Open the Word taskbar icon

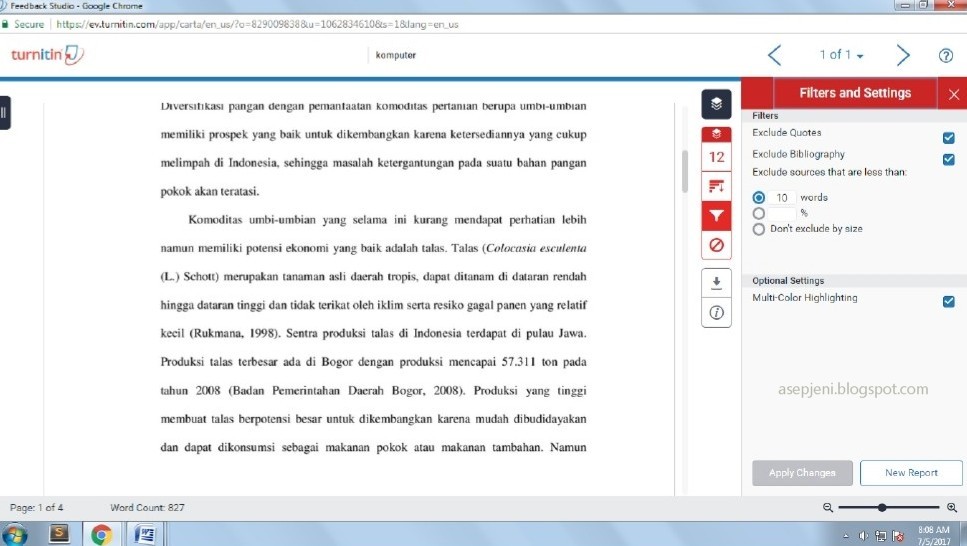click(x=144, y=534)
